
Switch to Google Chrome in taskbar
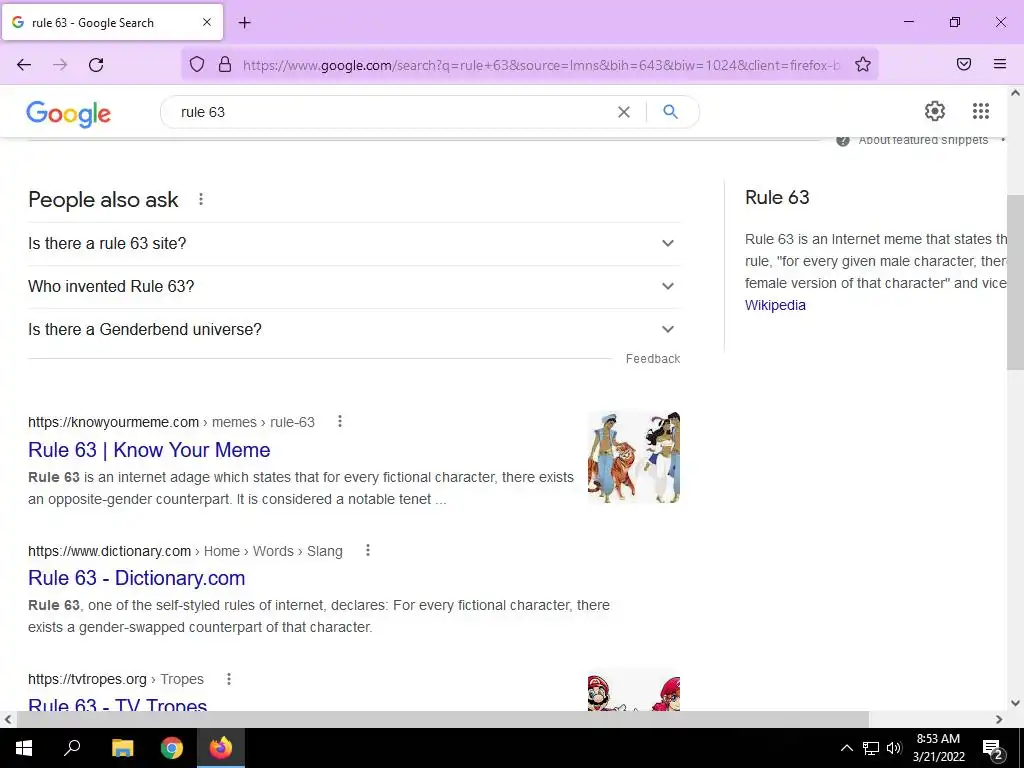click(172, 748)
